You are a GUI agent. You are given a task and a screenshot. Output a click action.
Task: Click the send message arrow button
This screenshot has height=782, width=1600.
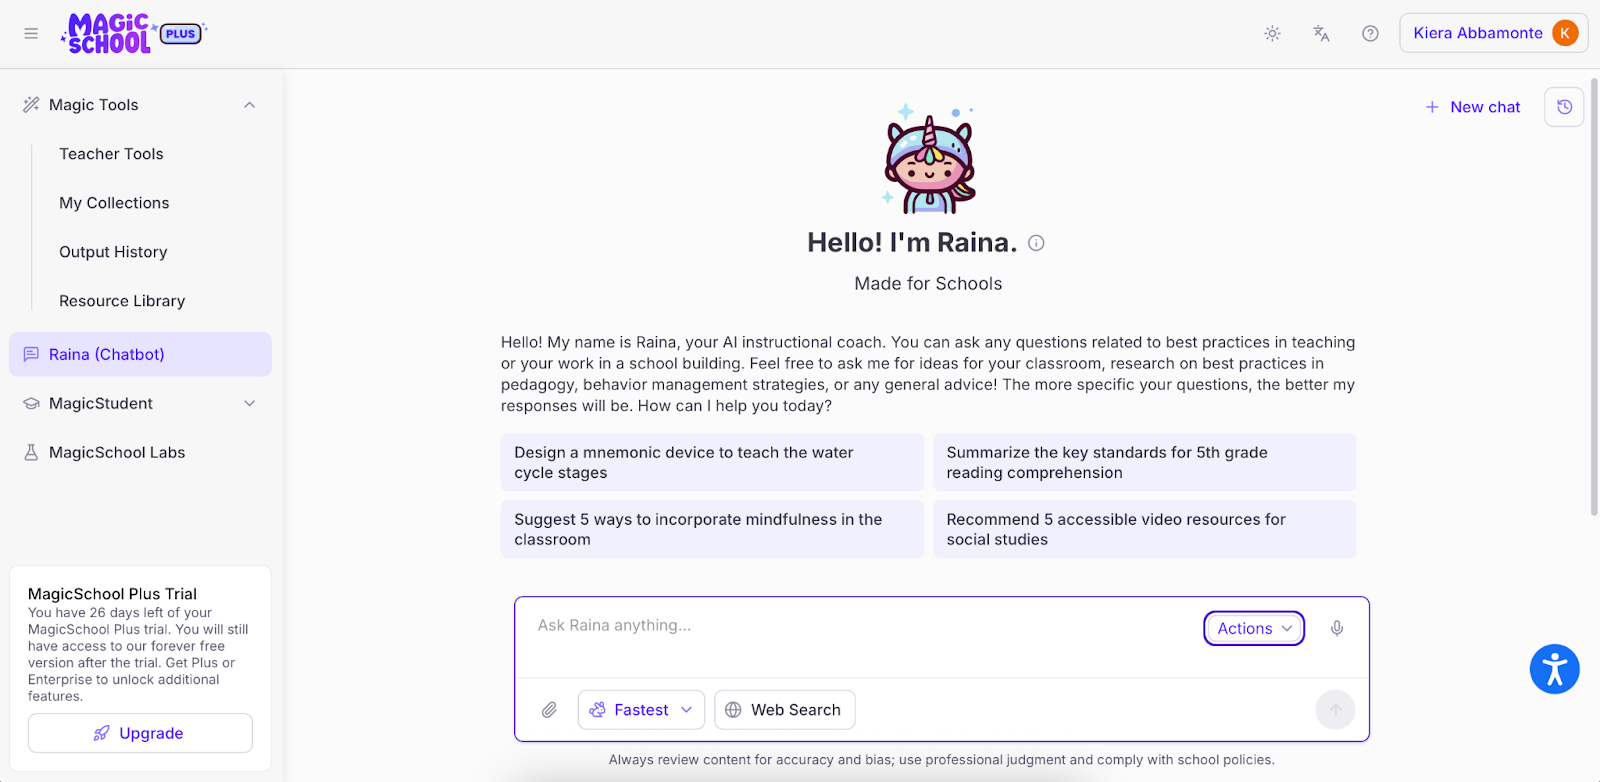[1334, 709]
